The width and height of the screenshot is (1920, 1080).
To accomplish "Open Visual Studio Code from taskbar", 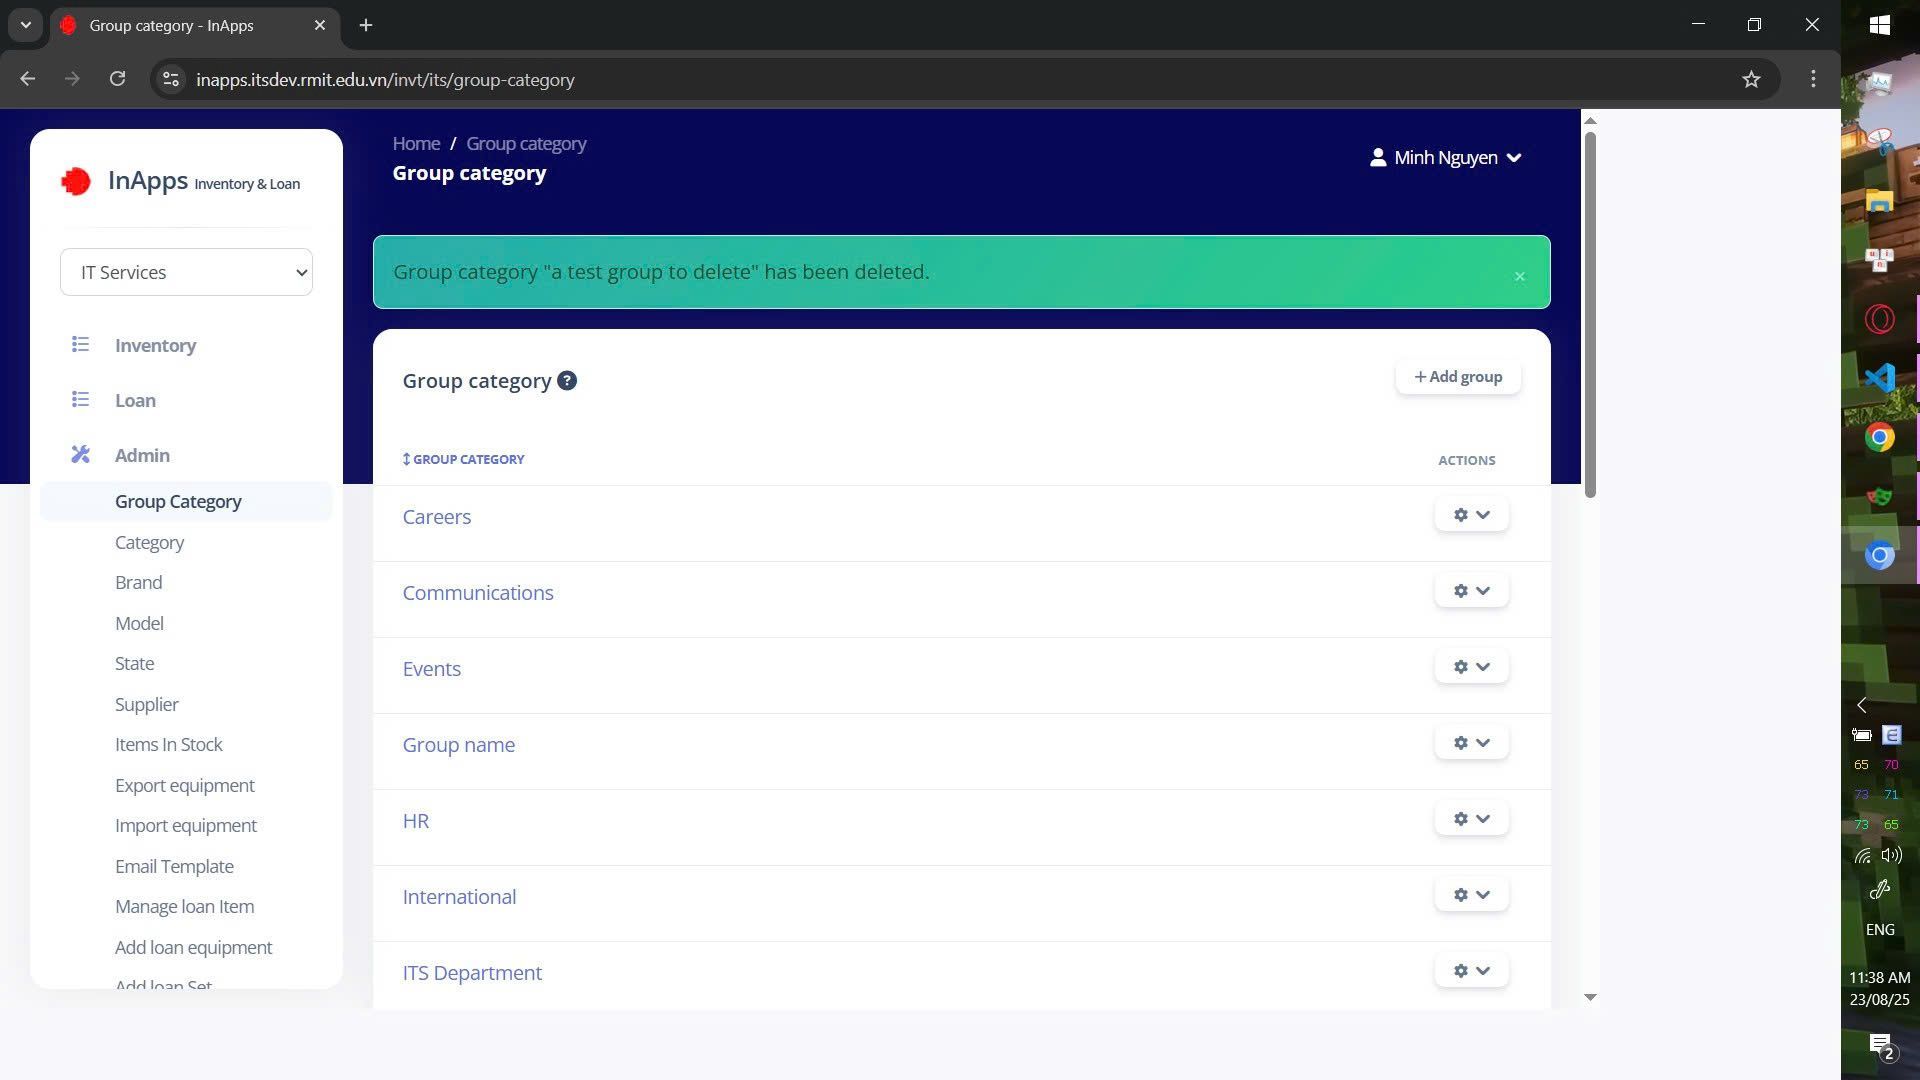I will tap(1879, 378).
